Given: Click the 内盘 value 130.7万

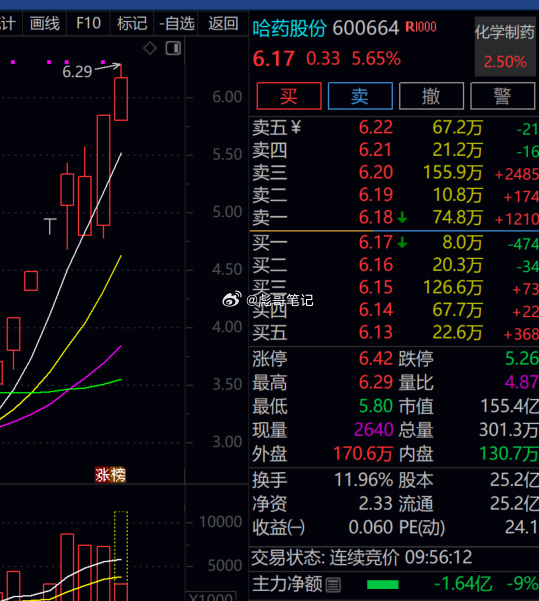Looking at the screenshot, I should coord(509,454).
